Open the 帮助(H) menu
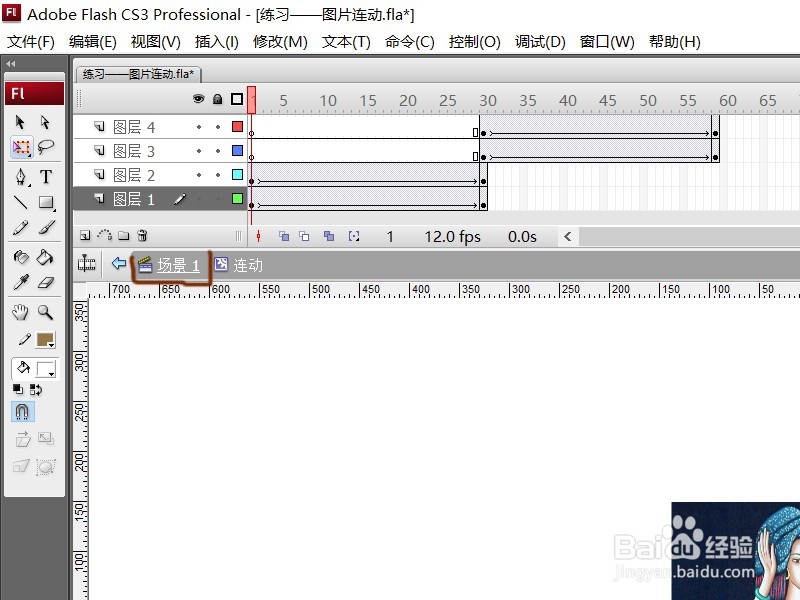 click(x=674, y=42)
